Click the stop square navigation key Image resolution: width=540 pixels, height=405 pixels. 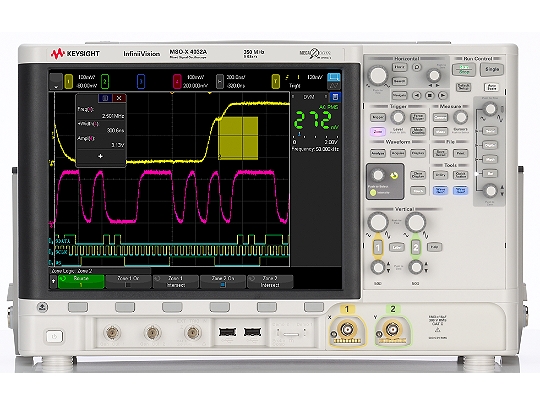click(429, 95)
